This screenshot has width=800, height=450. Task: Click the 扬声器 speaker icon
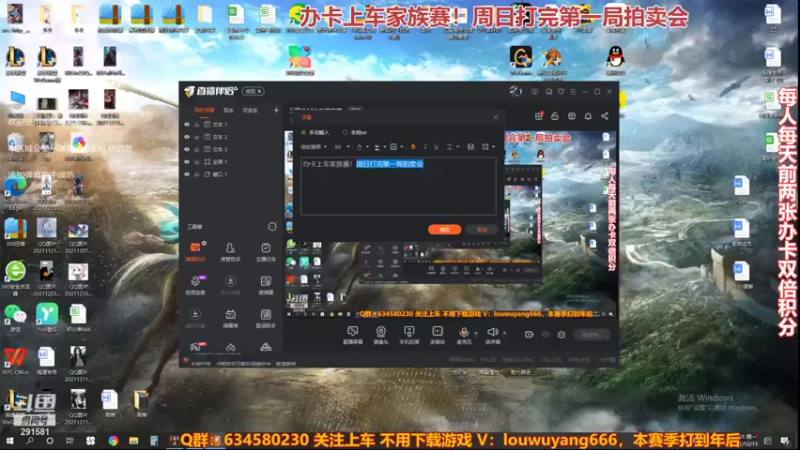click(x=492, y=333)
